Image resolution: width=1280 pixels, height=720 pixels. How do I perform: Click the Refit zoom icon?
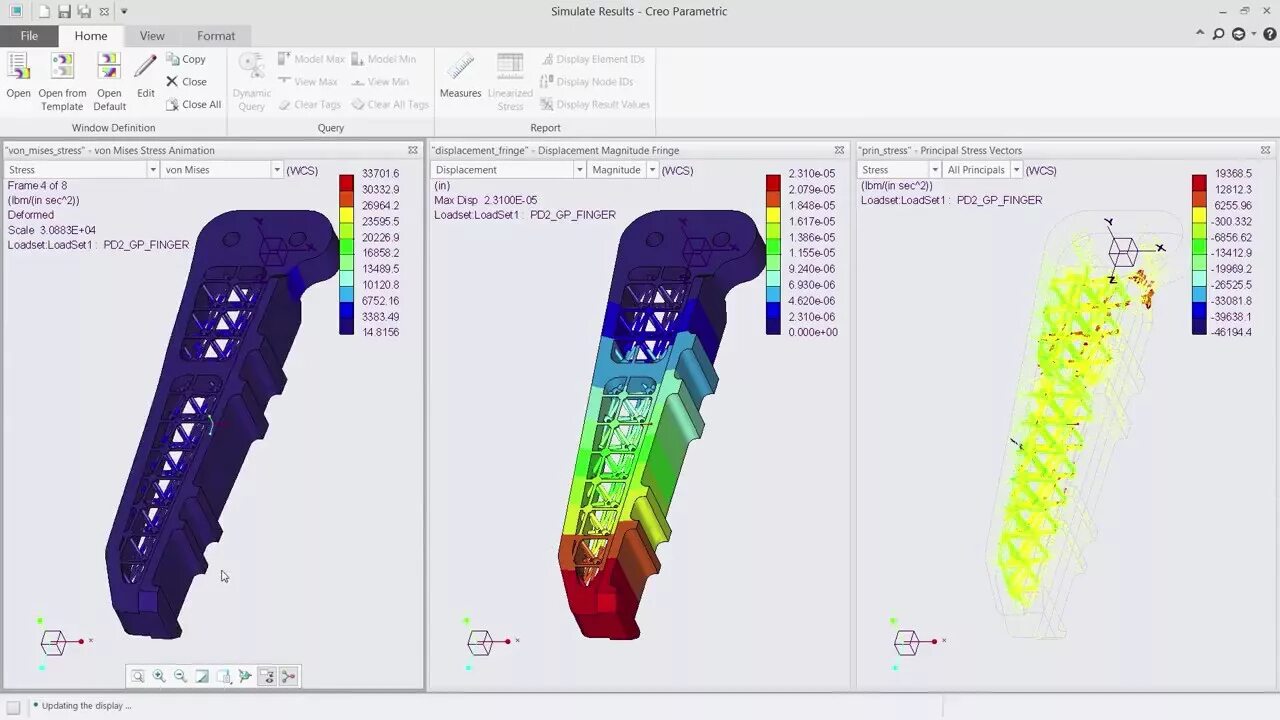tap(138, 676)
